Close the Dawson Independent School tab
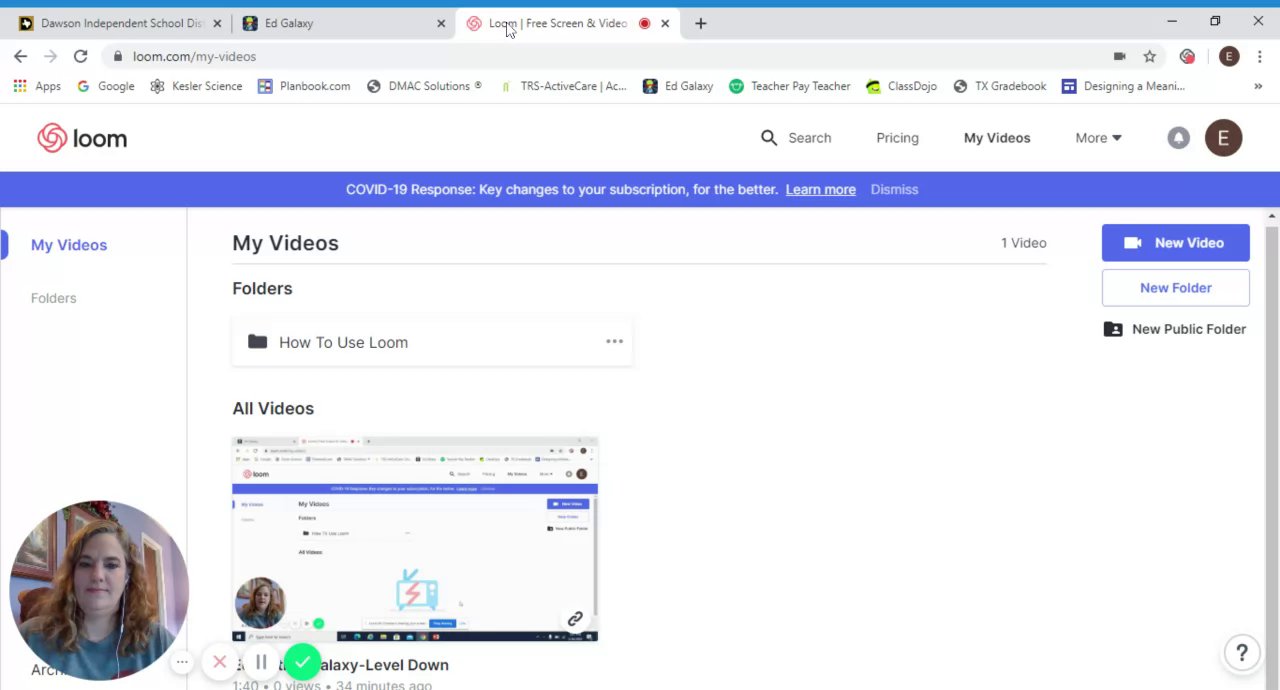The image size is (1280, 690). click(217, 23)
